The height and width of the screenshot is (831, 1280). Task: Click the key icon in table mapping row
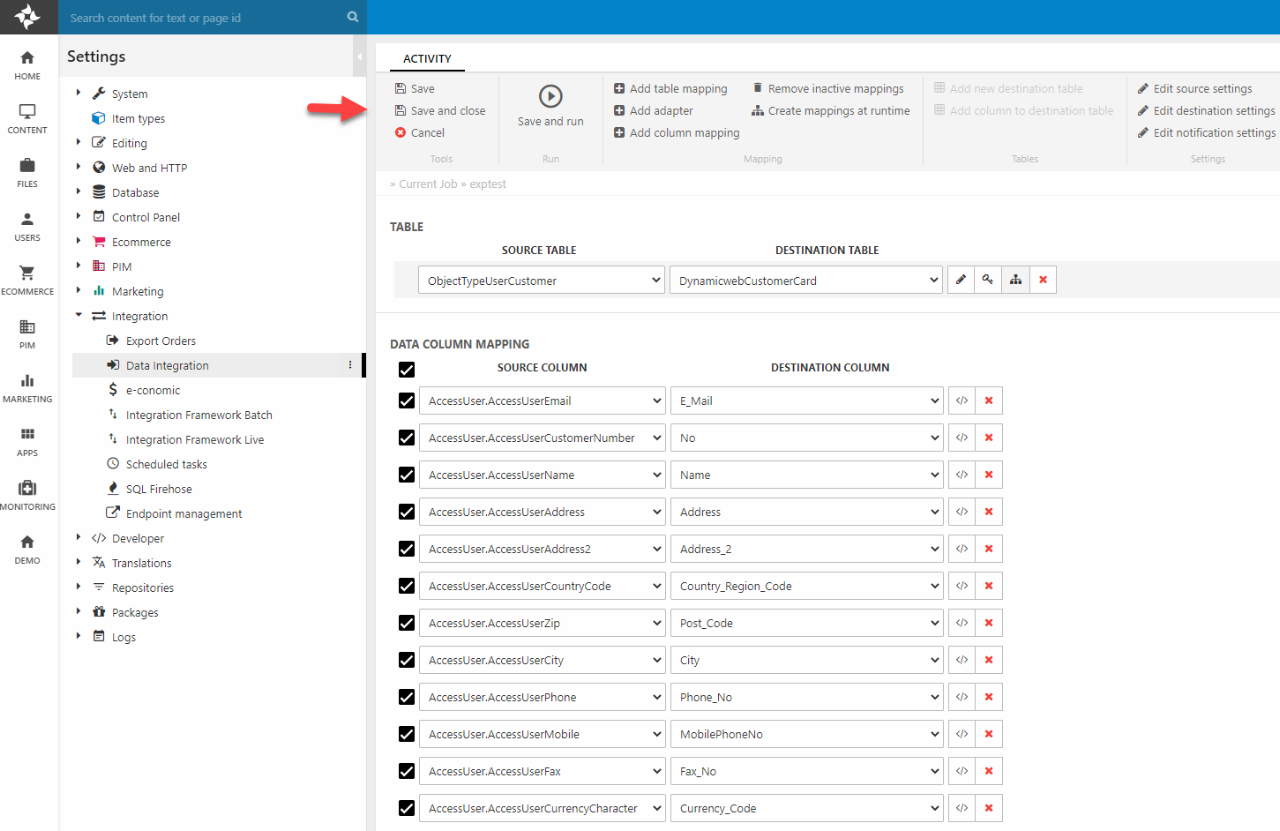pyautogui.click(x=988, y=281)
